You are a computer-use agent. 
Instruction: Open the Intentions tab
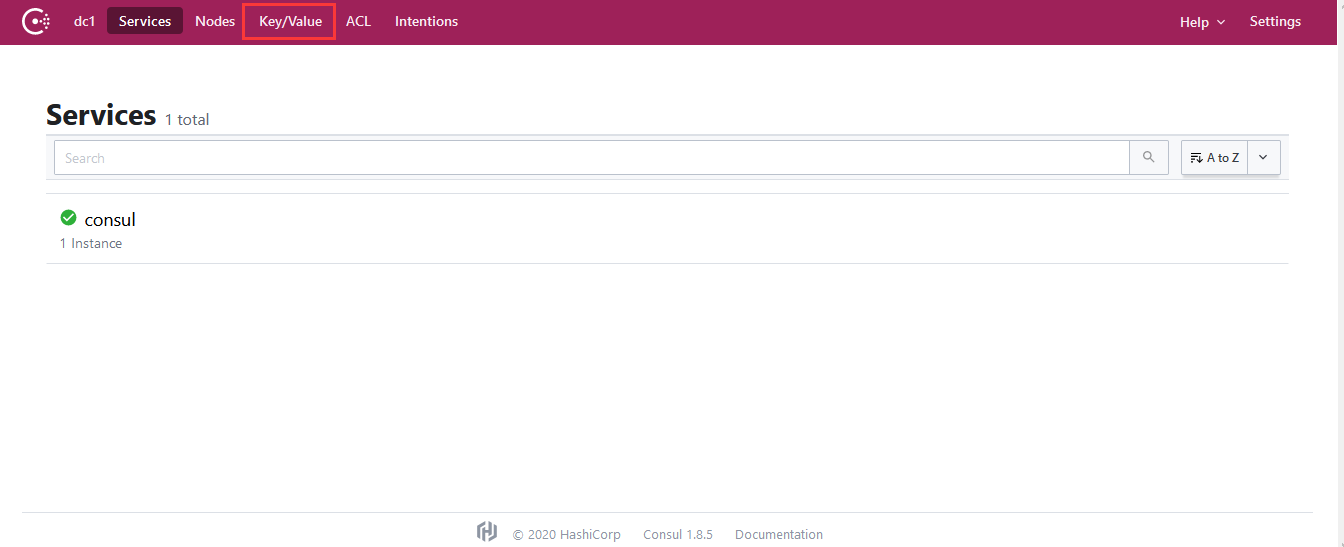pos(426,21)
